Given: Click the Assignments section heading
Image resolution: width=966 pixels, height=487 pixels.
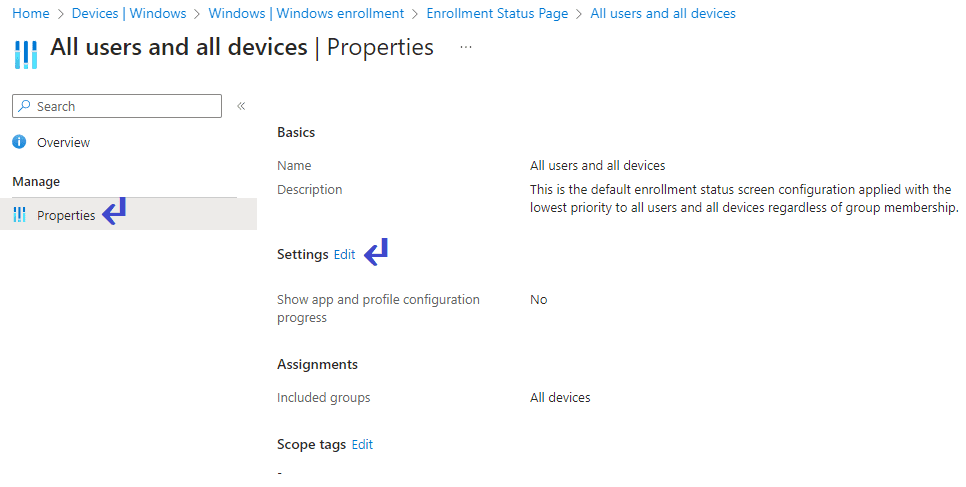Looking at the screenshot, I should tap(317, 364).
